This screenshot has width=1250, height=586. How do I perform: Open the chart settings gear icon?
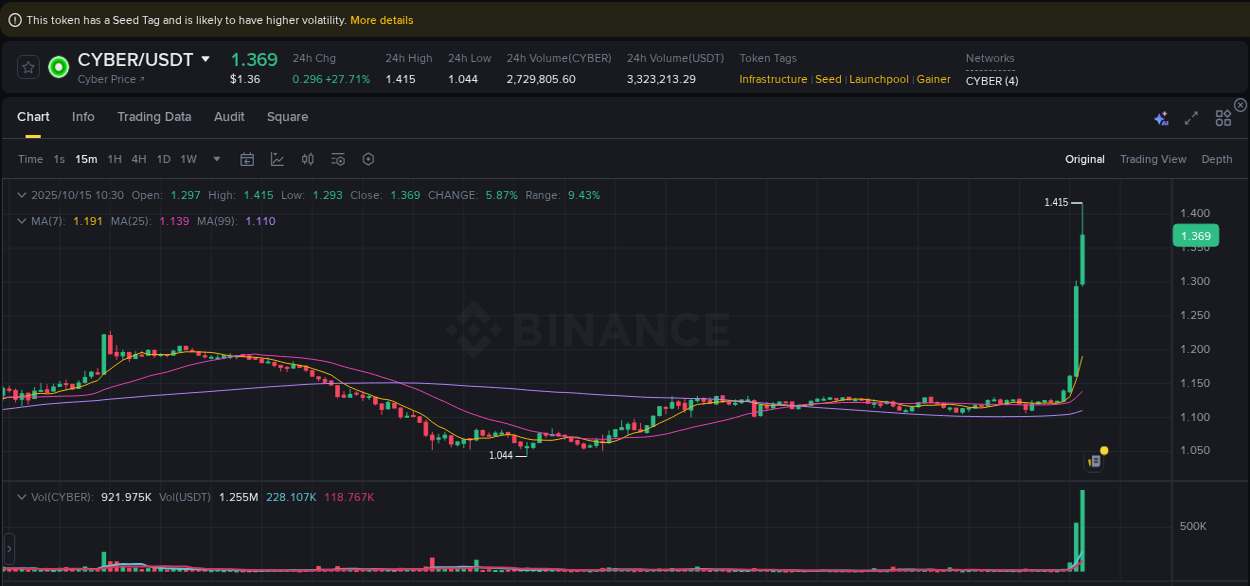pyautogui.click(x=368, y=159)
